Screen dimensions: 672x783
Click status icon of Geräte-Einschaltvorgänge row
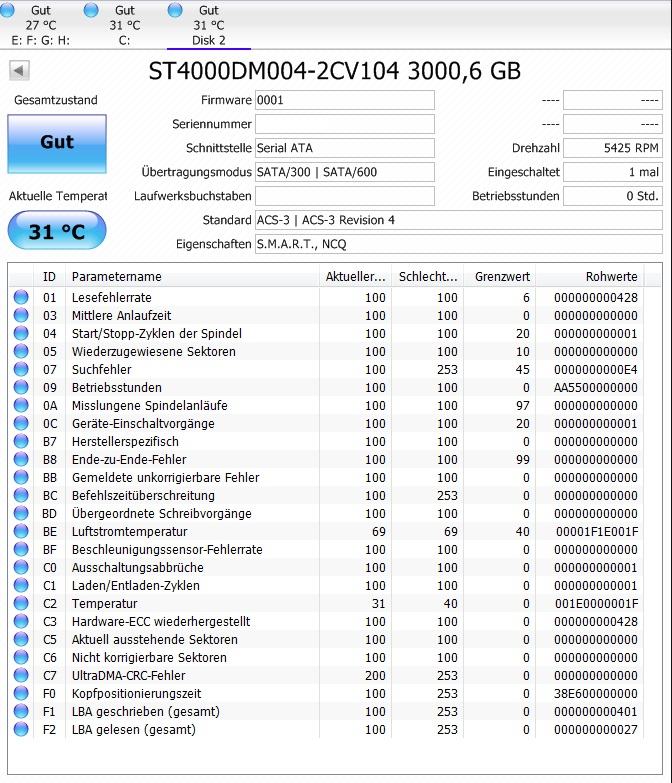click(21, 423)
